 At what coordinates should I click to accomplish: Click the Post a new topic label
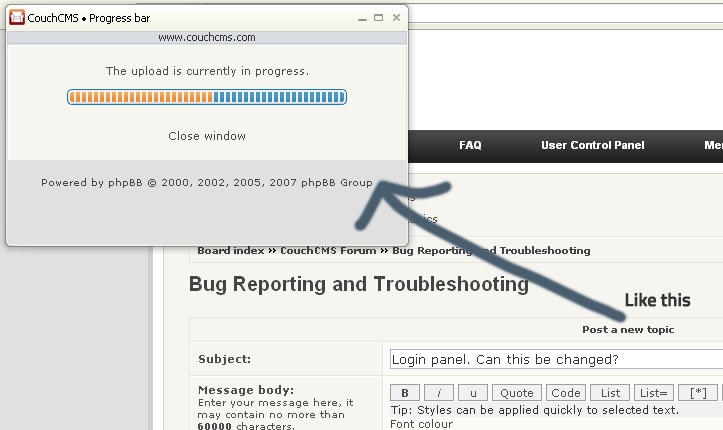pos(628,330)
